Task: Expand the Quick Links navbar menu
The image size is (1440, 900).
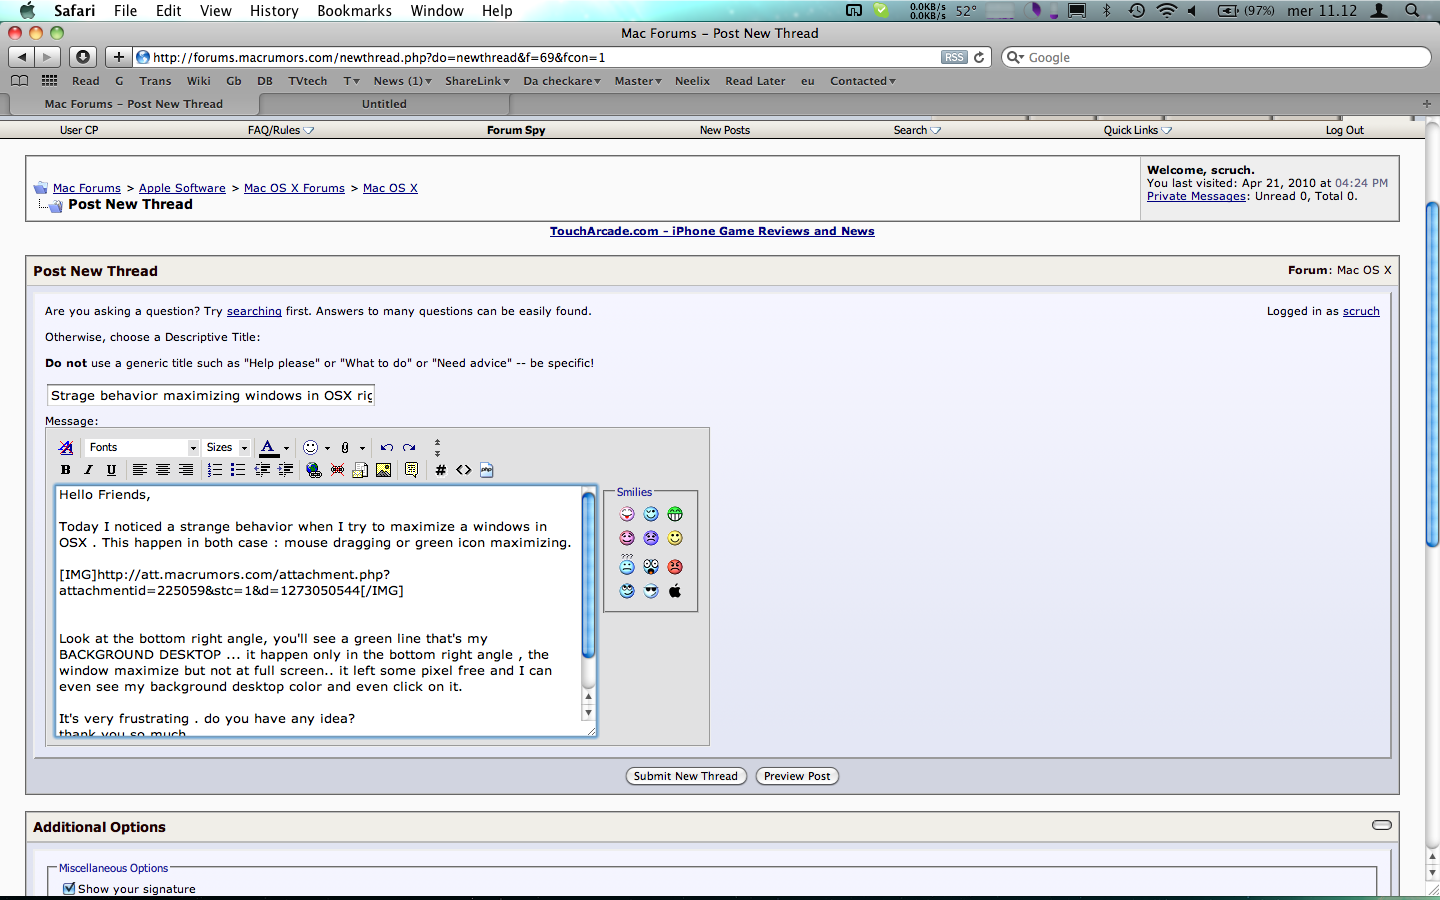Action: tap(1138, 130)
